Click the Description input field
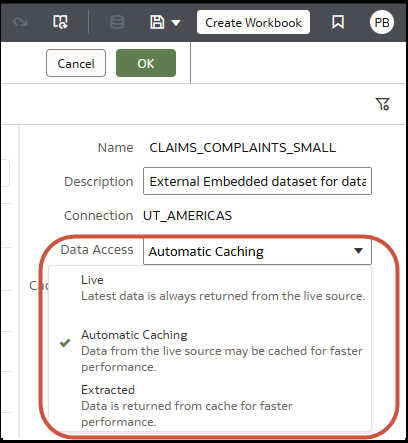 [257, 181]
